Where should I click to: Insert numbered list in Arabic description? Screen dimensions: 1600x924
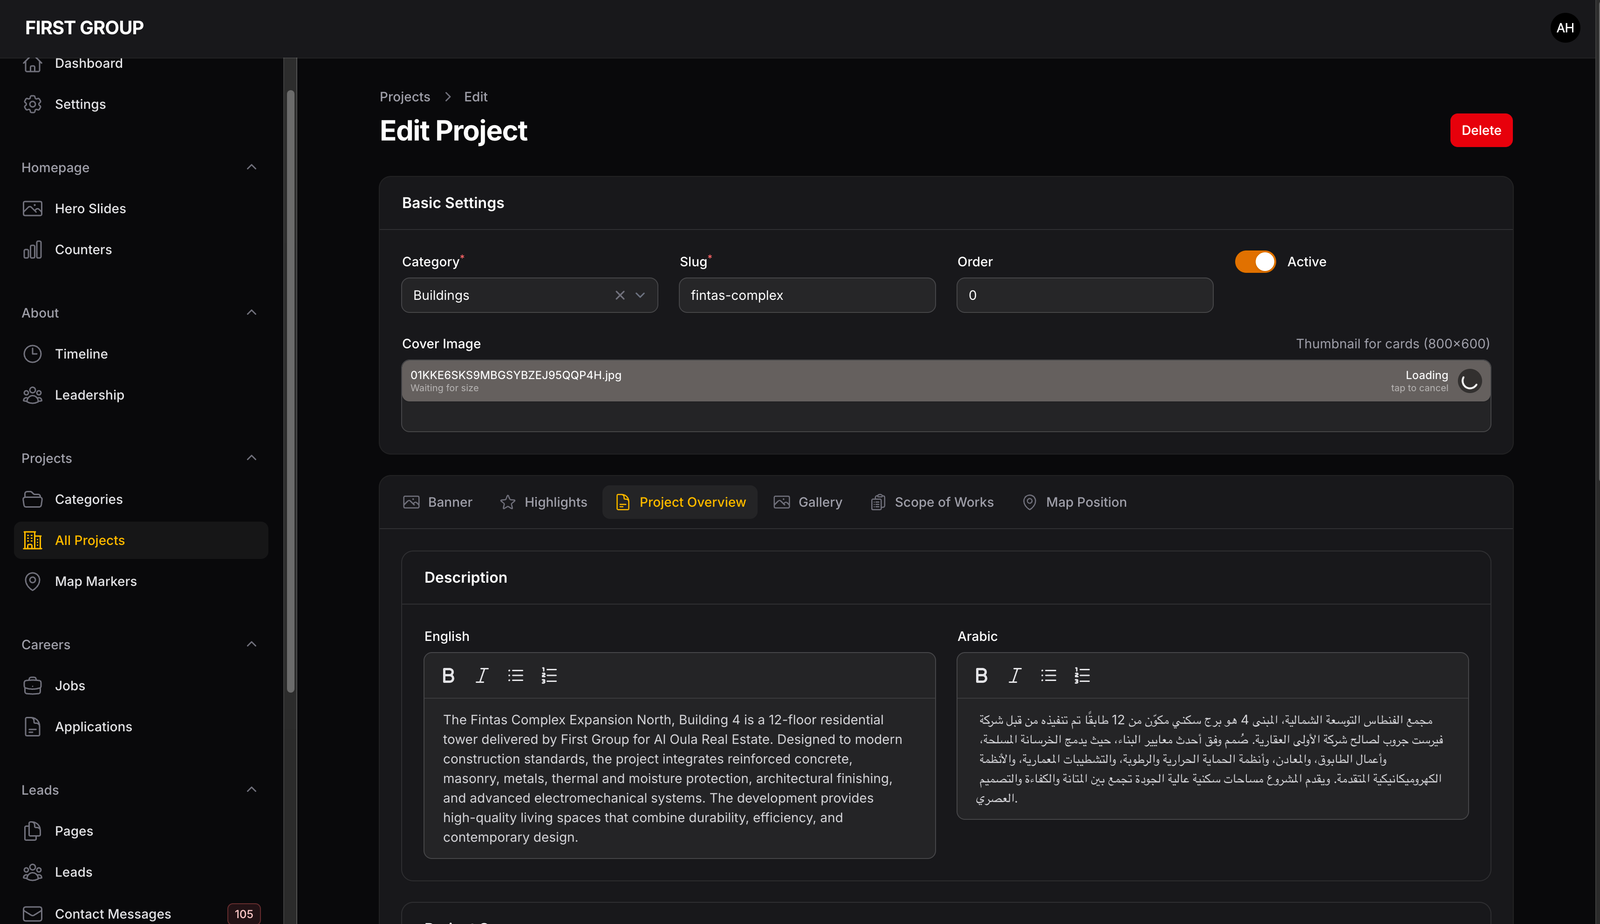click(1082, 676)
